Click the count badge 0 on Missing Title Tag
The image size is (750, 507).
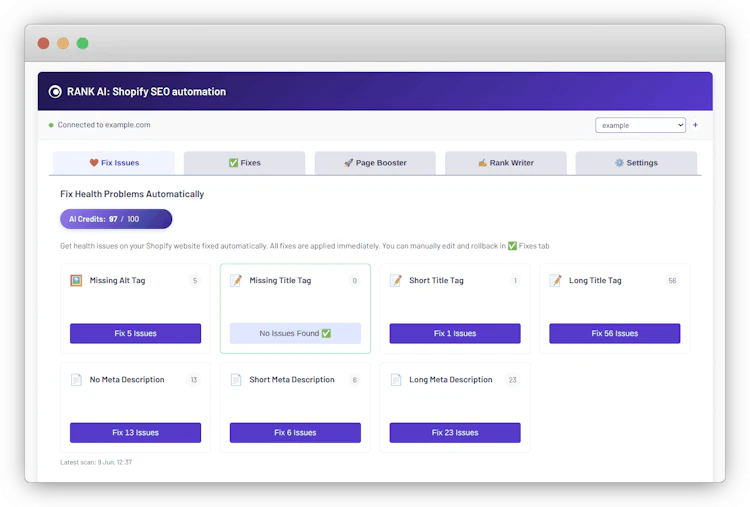pyautogui.click(x=354, y=281)
